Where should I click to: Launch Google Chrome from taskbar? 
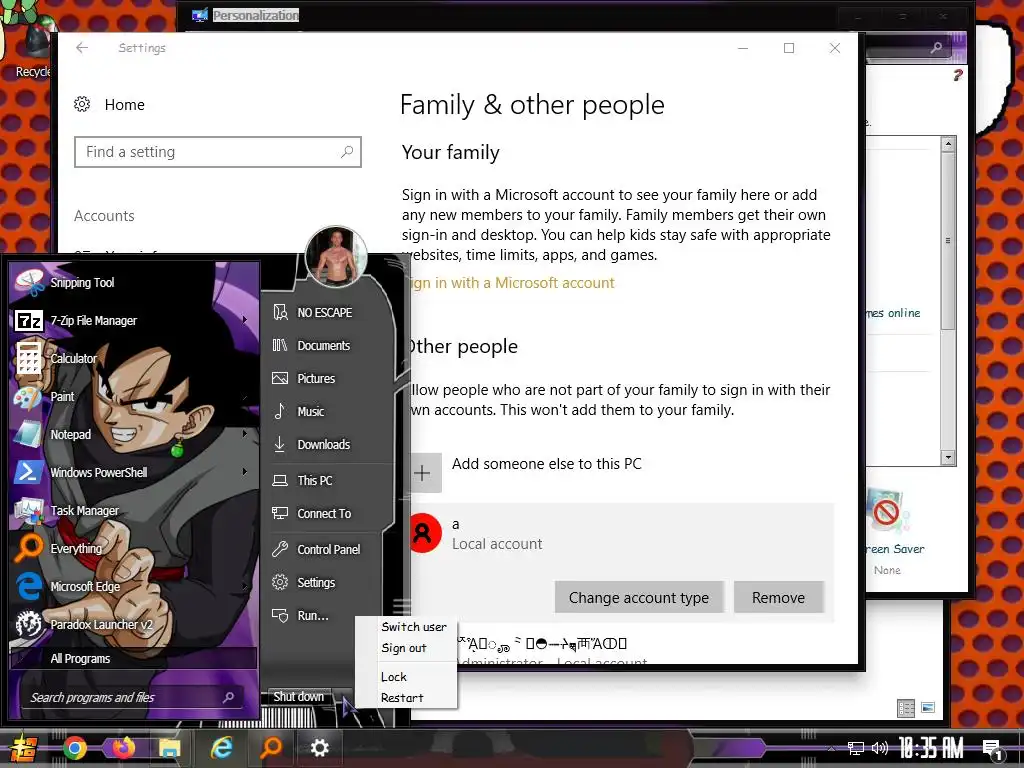(x=74, y=748)
